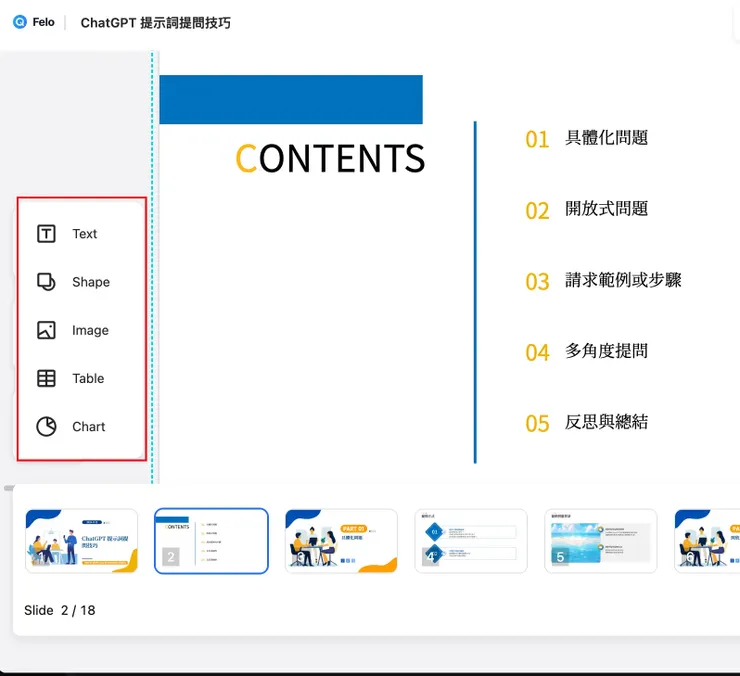
Task: Select slide 2 CONTENTS thumbnail
Action: [x=211, y=541]
